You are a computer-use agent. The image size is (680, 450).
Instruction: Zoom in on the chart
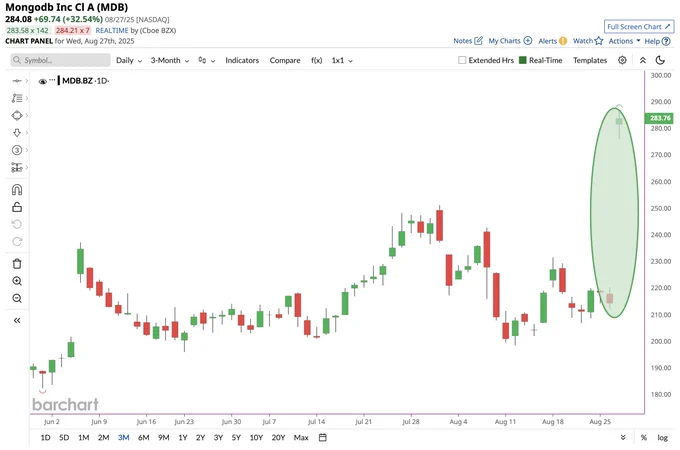point(17,281)
